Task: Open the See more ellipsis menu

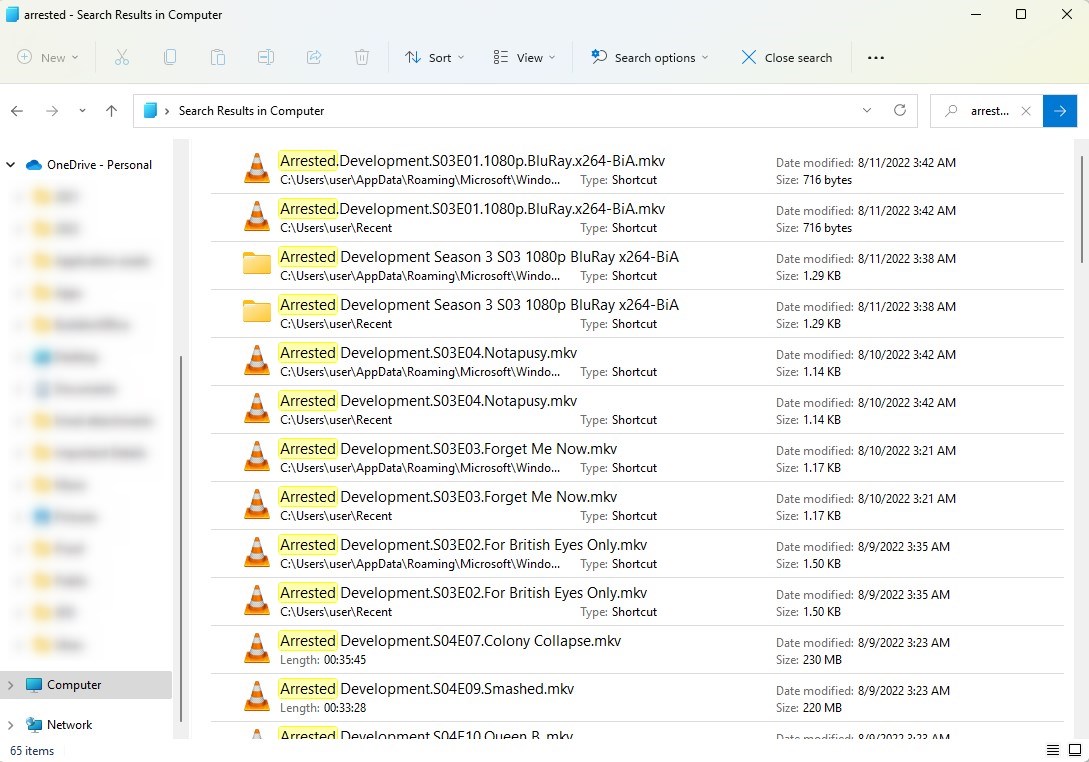Action: (x=875, y=57)
